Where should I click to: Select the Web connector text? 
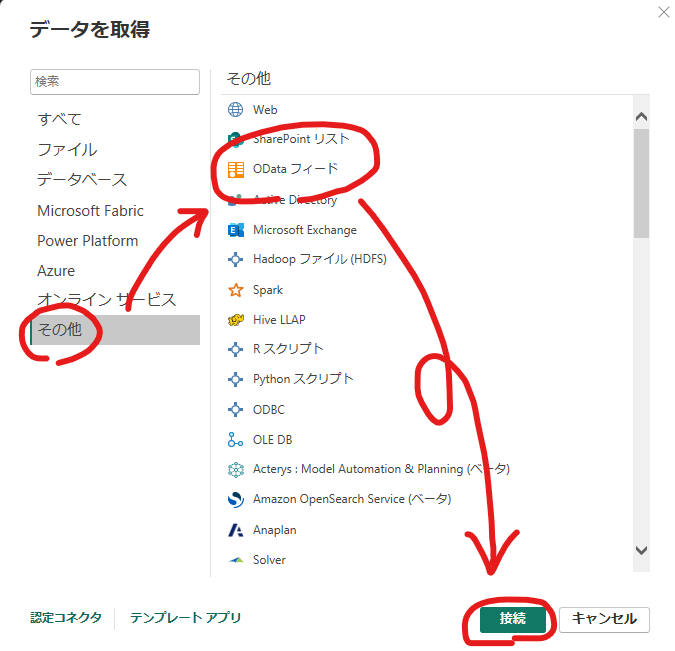265,110
